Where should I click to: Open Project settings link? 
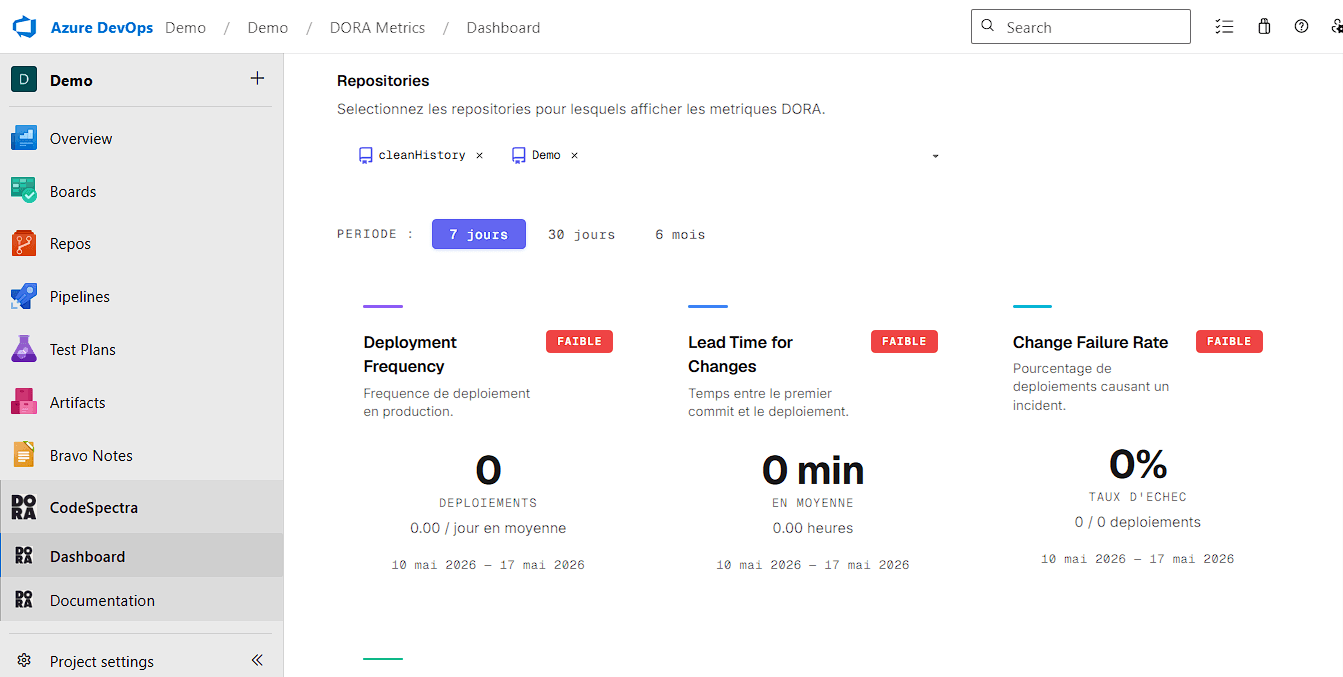(x=102, y=661)
